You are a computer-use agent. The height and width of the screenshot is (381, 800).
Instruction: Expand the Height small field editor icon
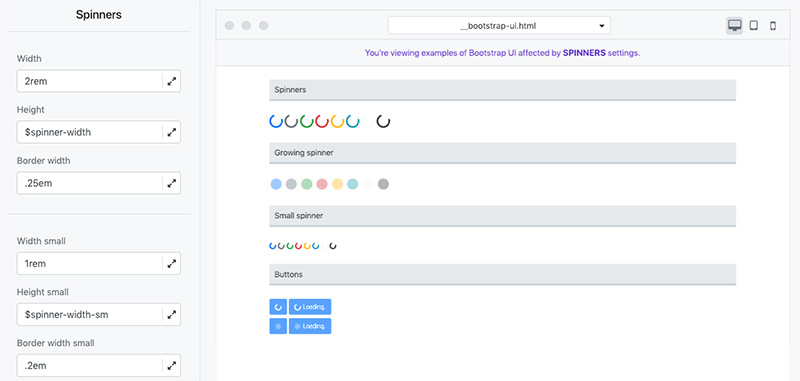(172, 315)
